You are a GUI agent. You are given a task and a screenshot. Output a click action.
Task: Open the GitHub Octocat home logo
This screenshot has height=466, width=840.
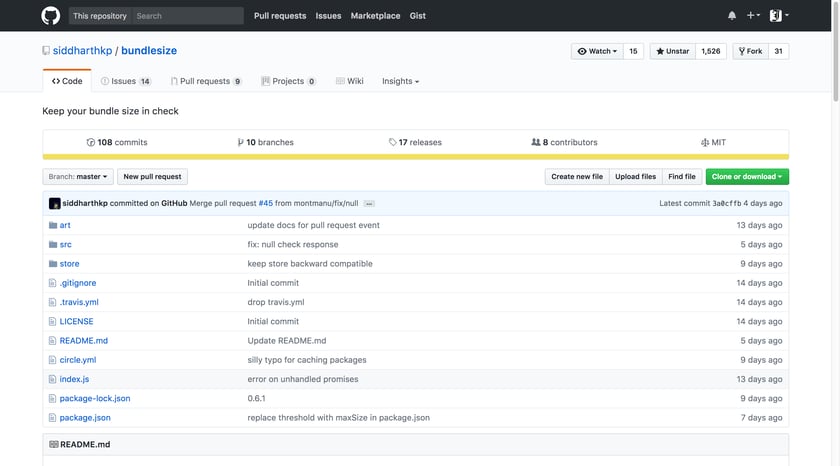point(51,16)
